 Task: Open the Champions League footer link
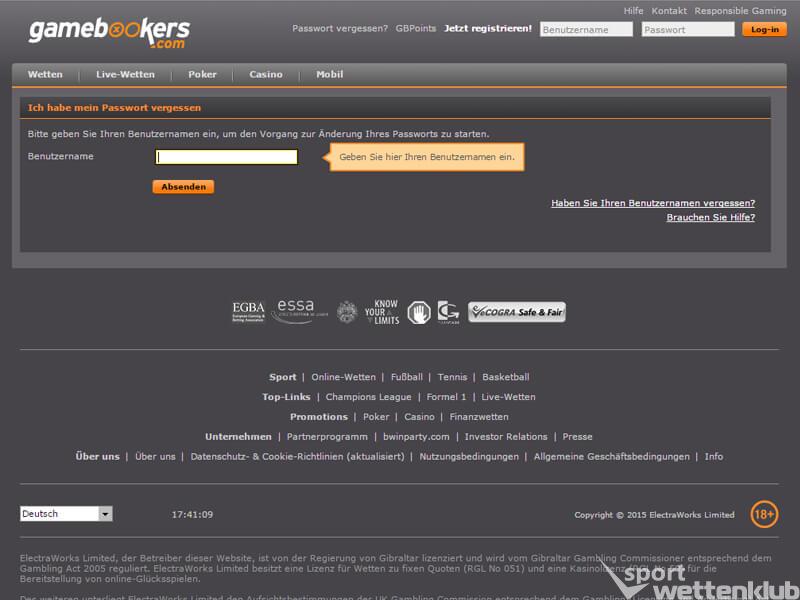(368, 397)
